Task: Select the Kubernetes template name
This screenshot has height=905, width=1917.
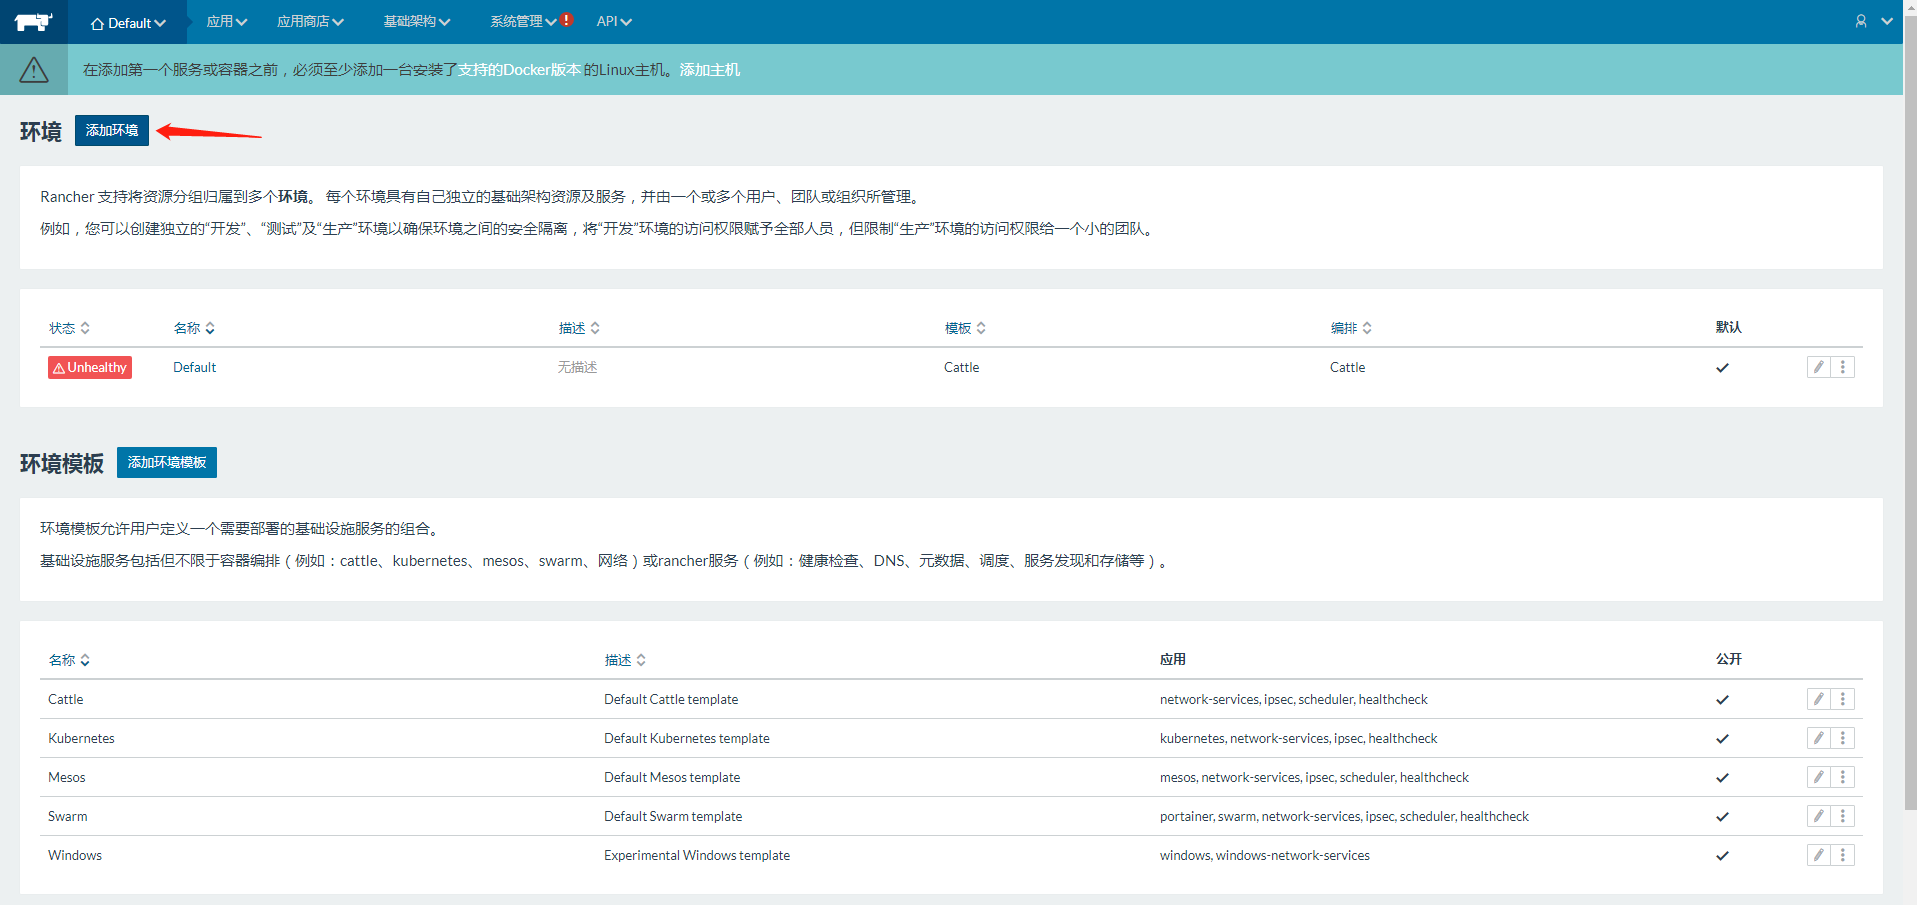Action: click(x=81, y=738)
